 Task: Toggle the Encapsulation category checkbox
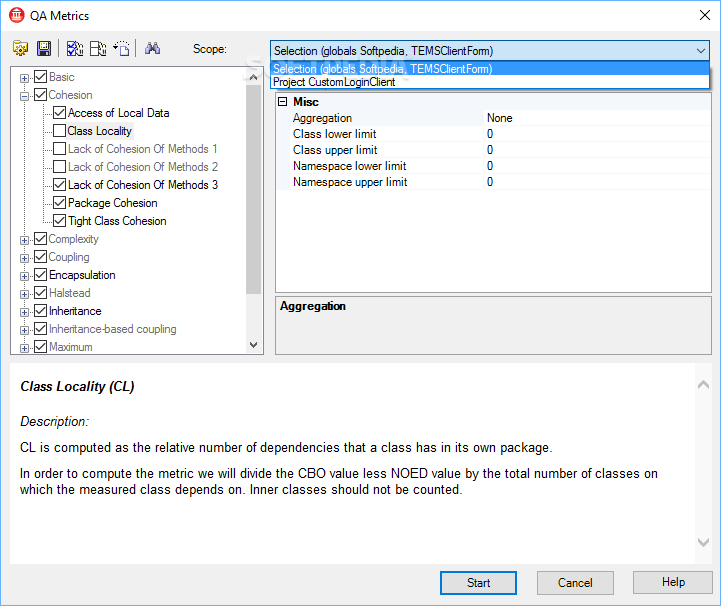40,275
